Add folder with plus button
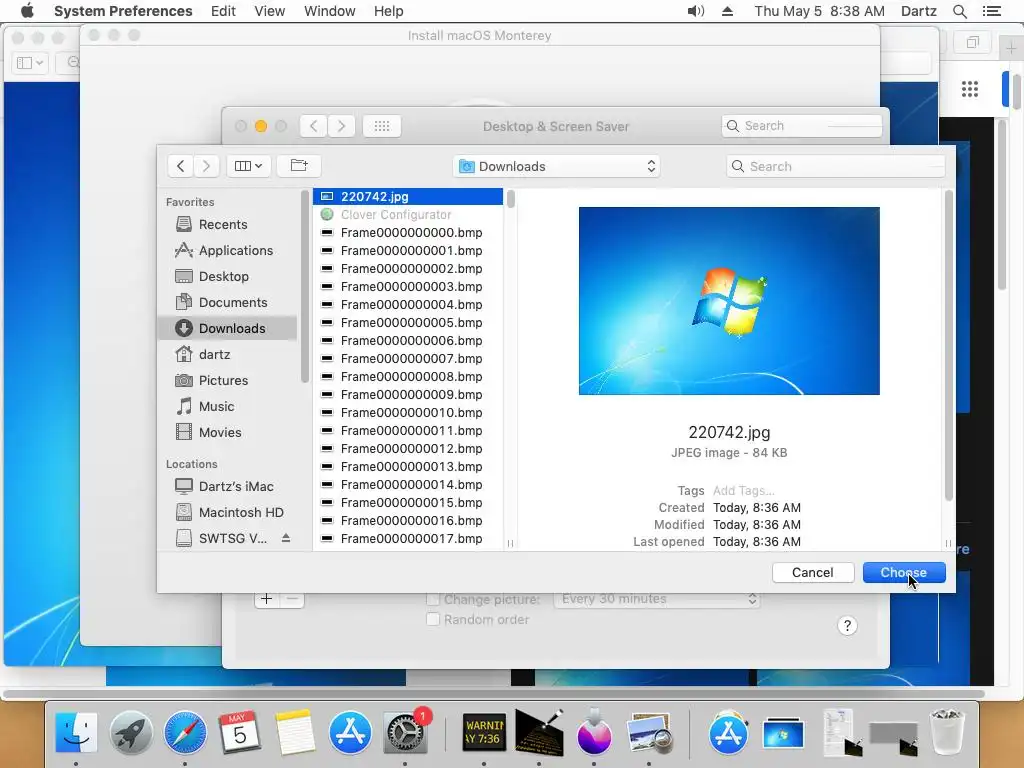Image resolution: width=1024 pixels, height=768 pixels. [x=266, y=599]
